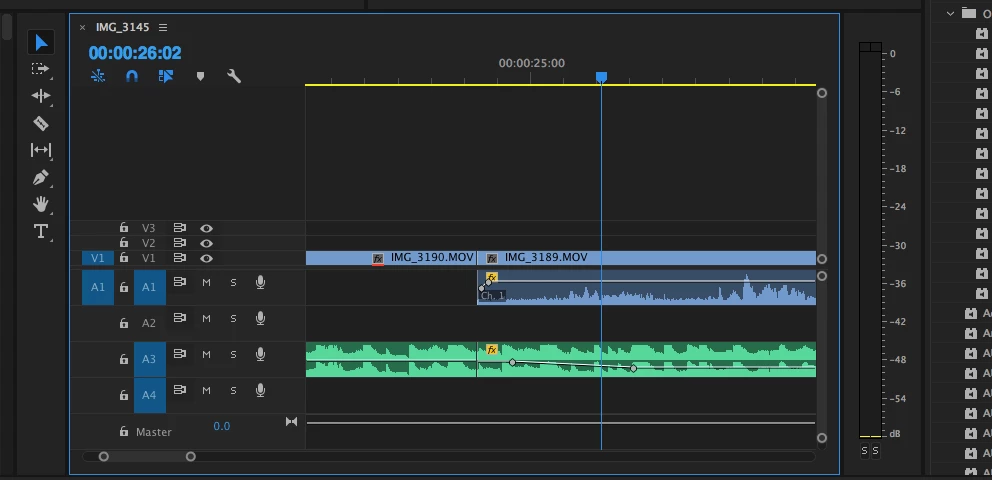Toggle V1 source patching button
Screen dimensions: 992x480
pyautogui.click(x=97, y=258)
